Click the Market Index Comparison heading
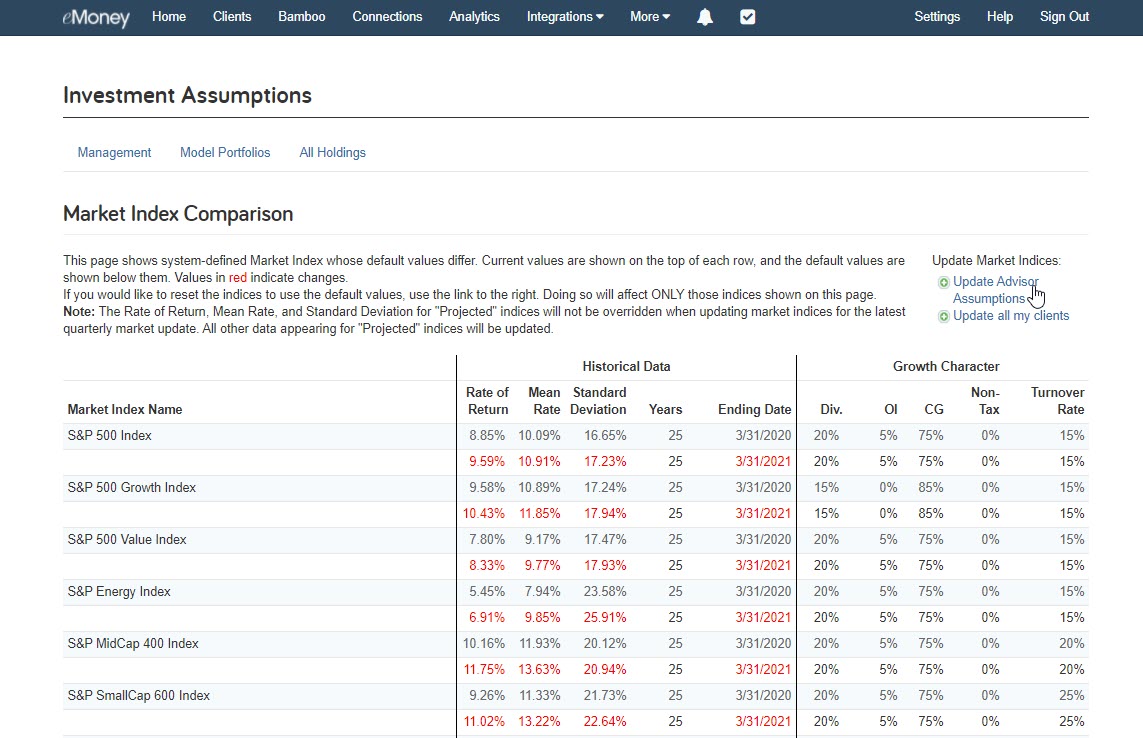Screen dimensions: 1143x738 coord(178,214)
